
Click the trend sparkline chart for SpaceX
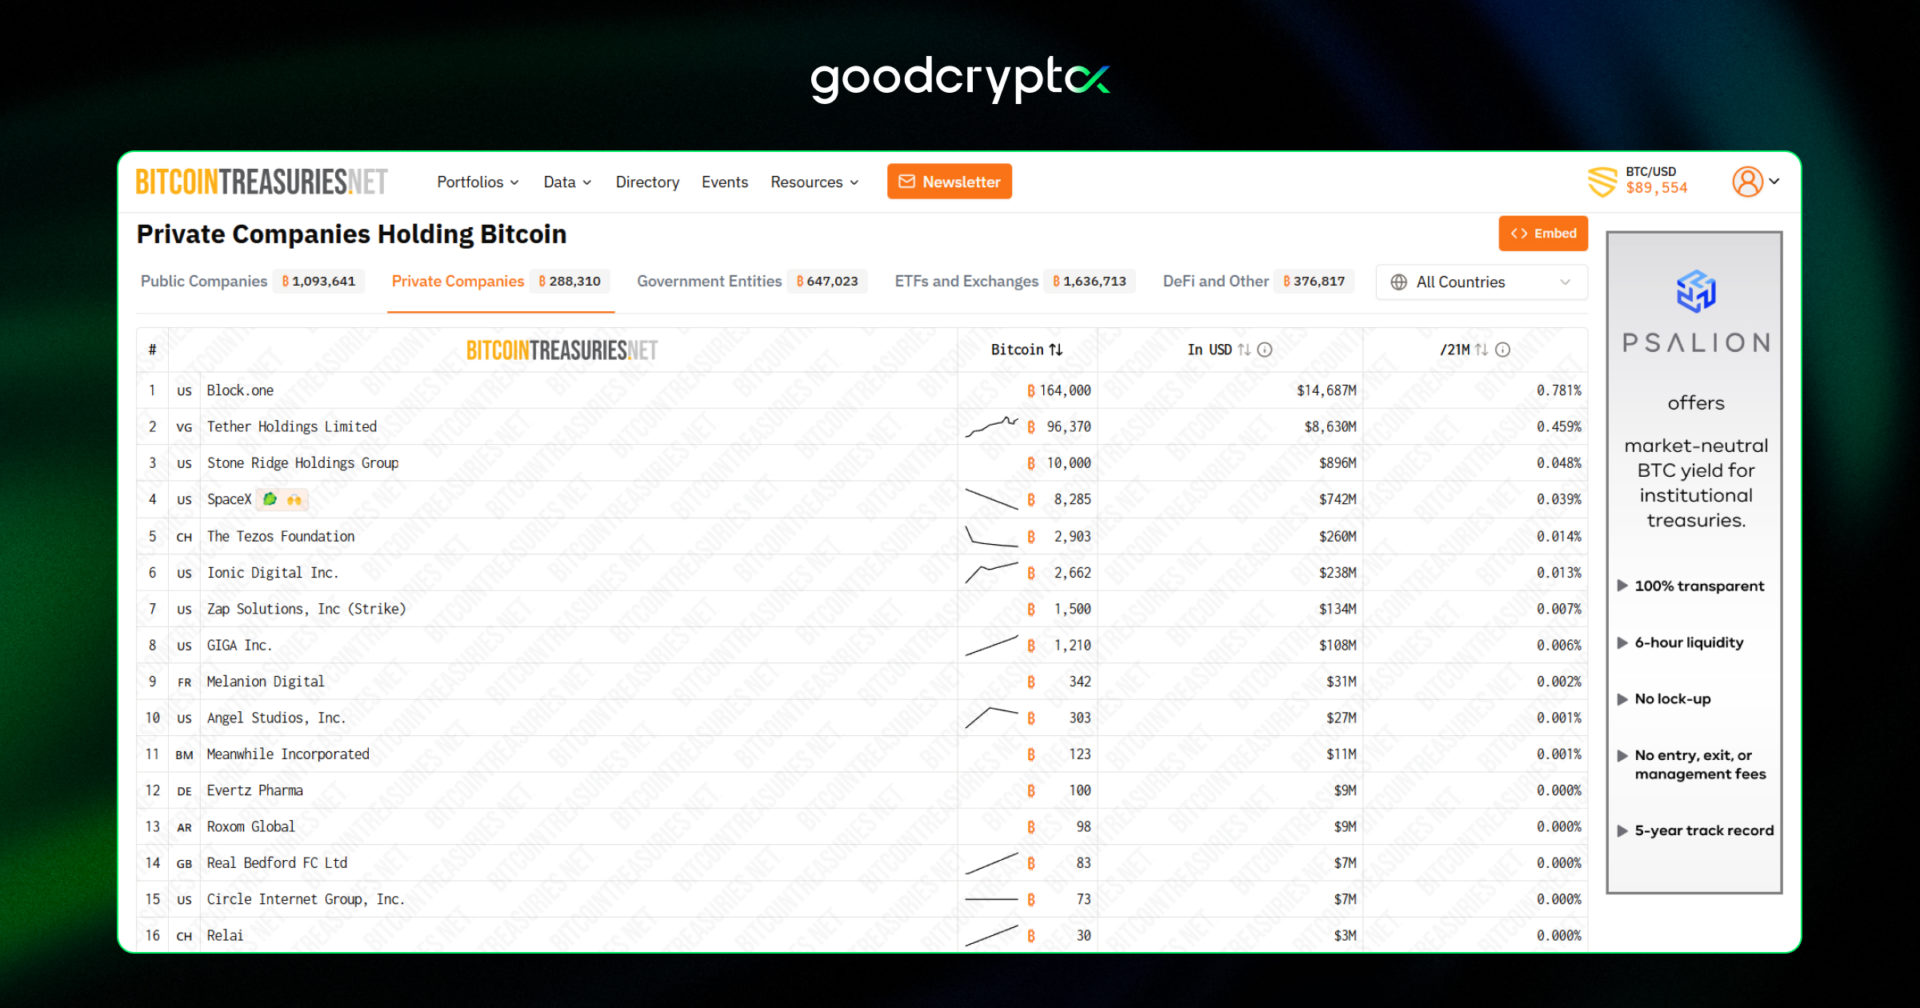click(x=990, y=498)
